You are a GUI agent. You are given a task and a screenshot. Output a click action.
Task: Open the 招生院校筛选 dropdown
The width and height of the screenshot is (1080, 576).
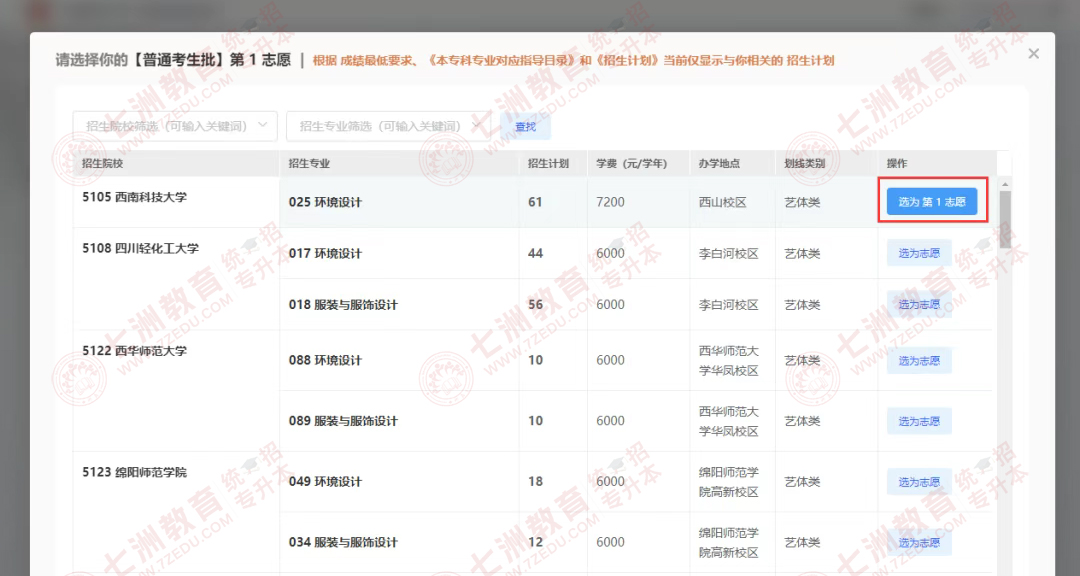pos(175,126)
